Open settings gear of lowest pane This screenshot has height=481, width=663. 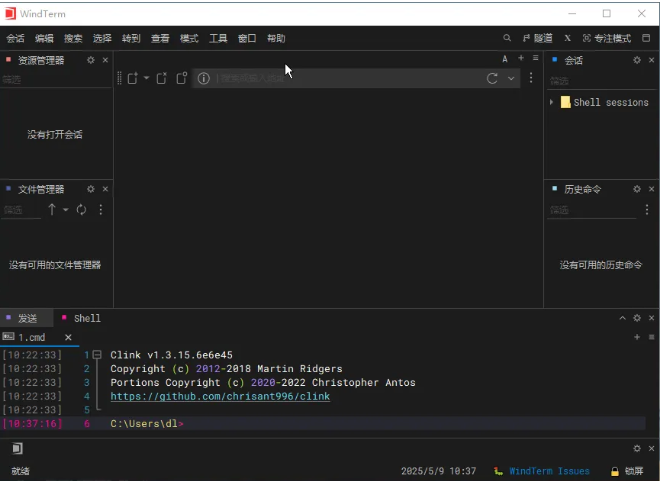pyautogui.click(x=637, y=448)
